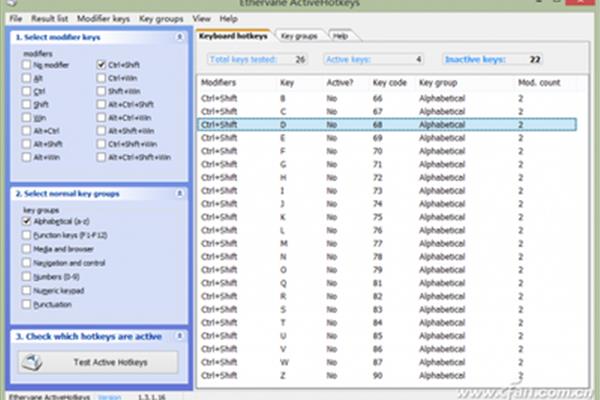Select the row with key code 75

(387, 217)
